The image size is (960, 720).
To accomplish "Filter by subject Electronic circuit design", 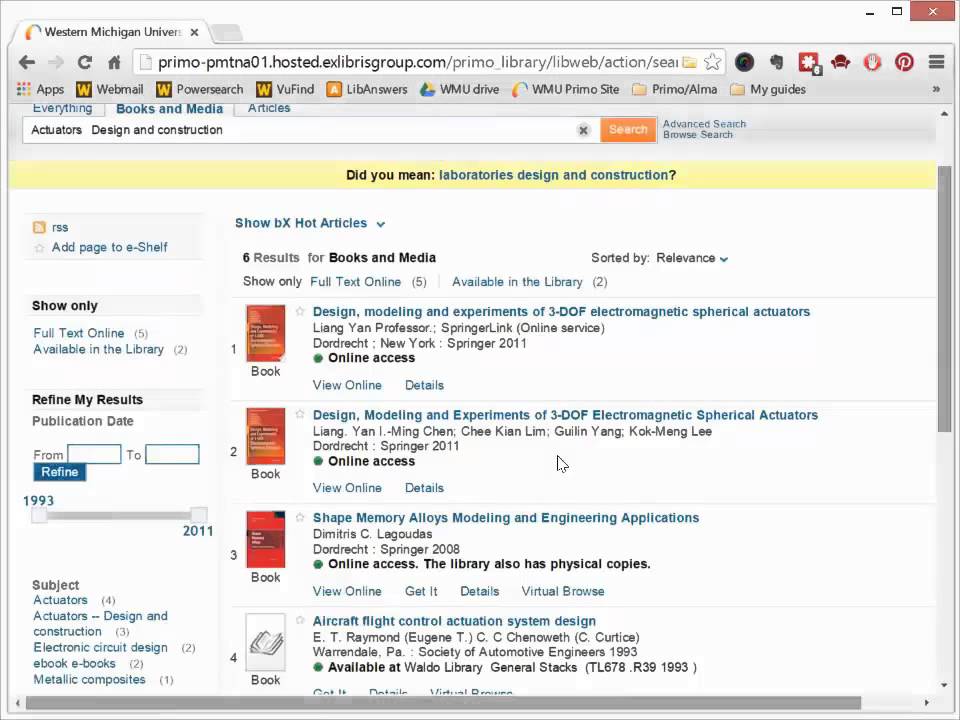I will [x=100, y=647].
